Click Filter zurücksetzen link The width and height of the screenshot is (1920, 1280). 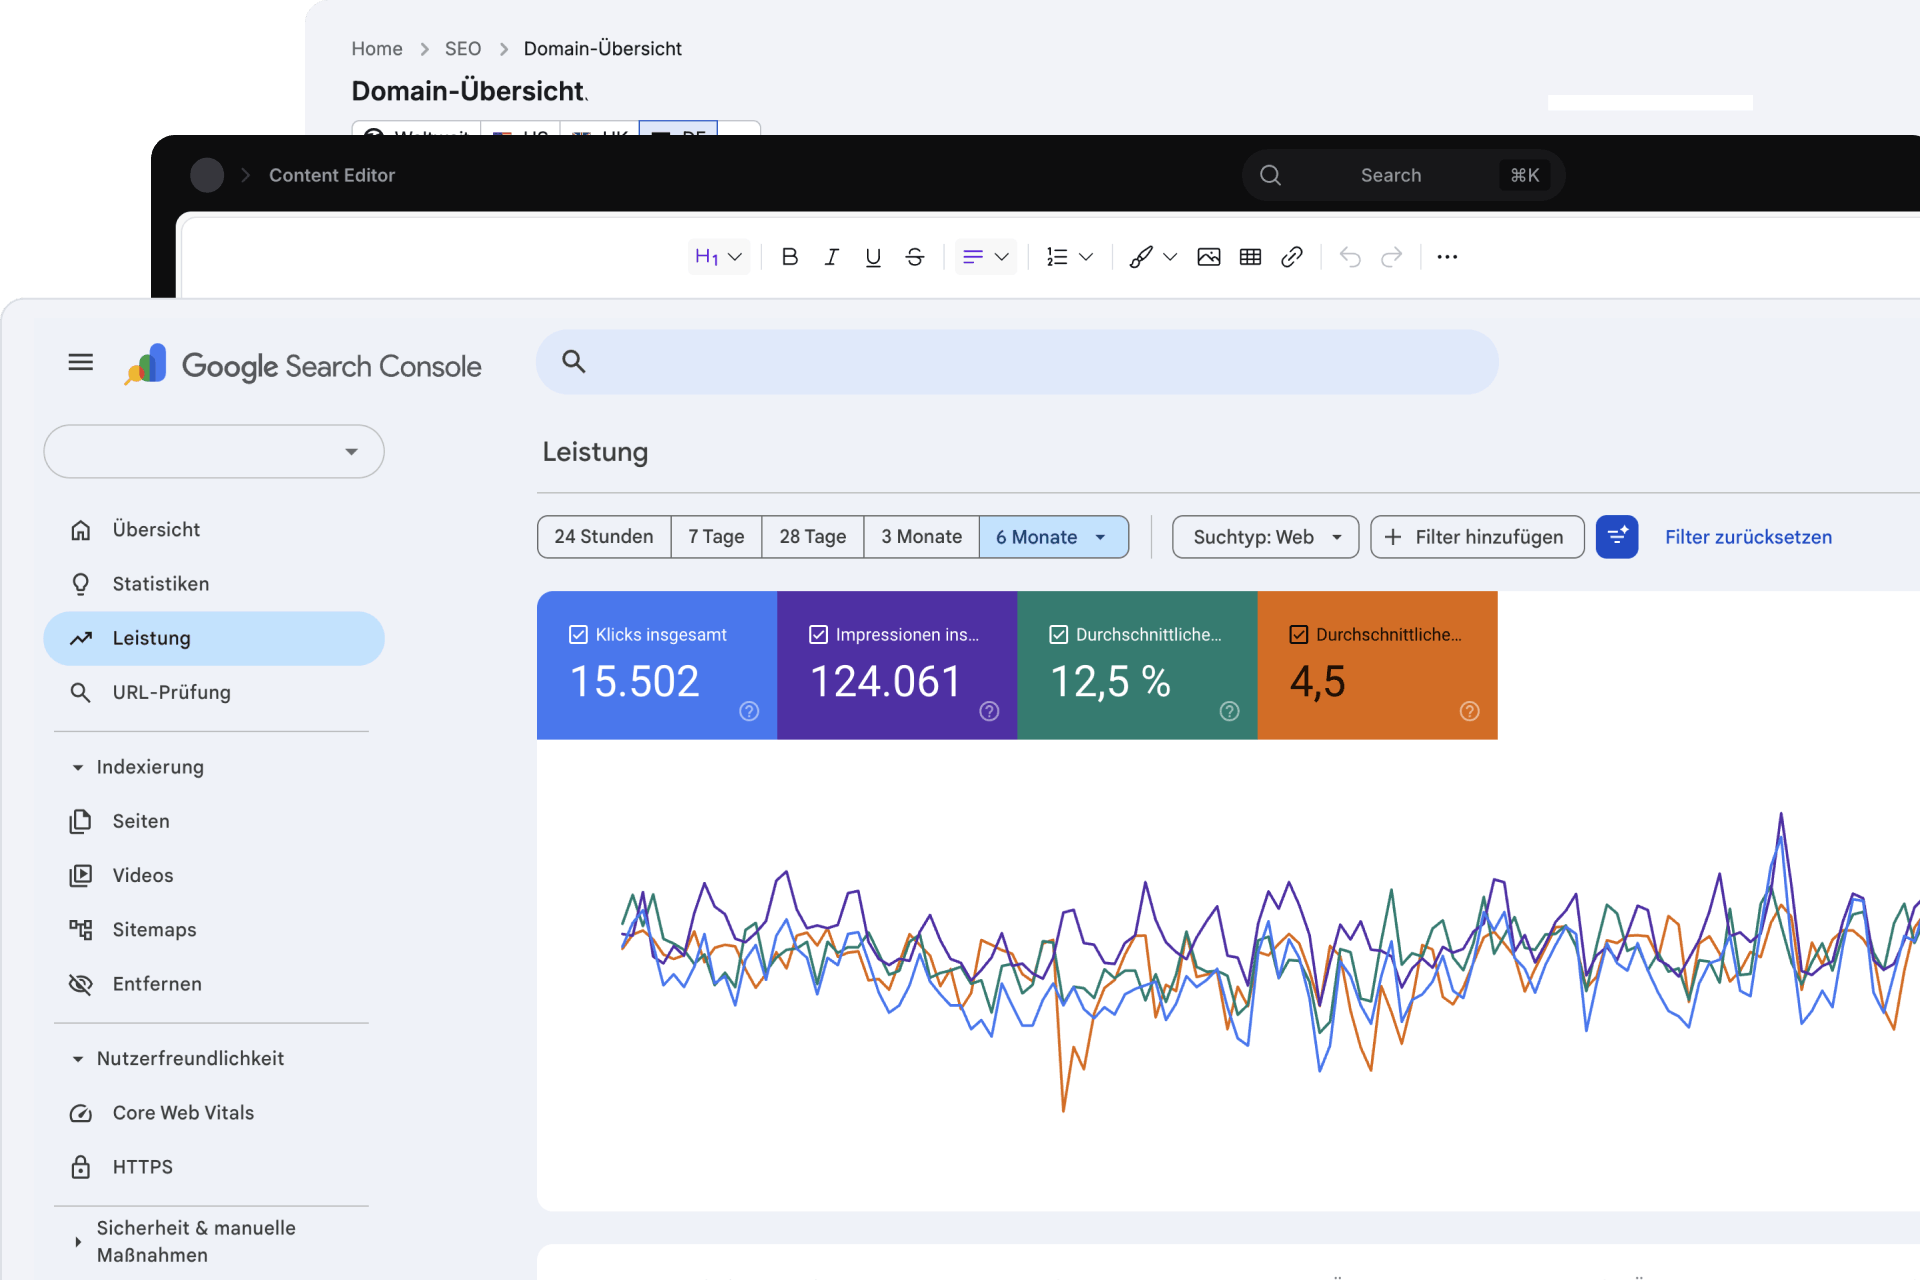click(x=1748, y=537)
